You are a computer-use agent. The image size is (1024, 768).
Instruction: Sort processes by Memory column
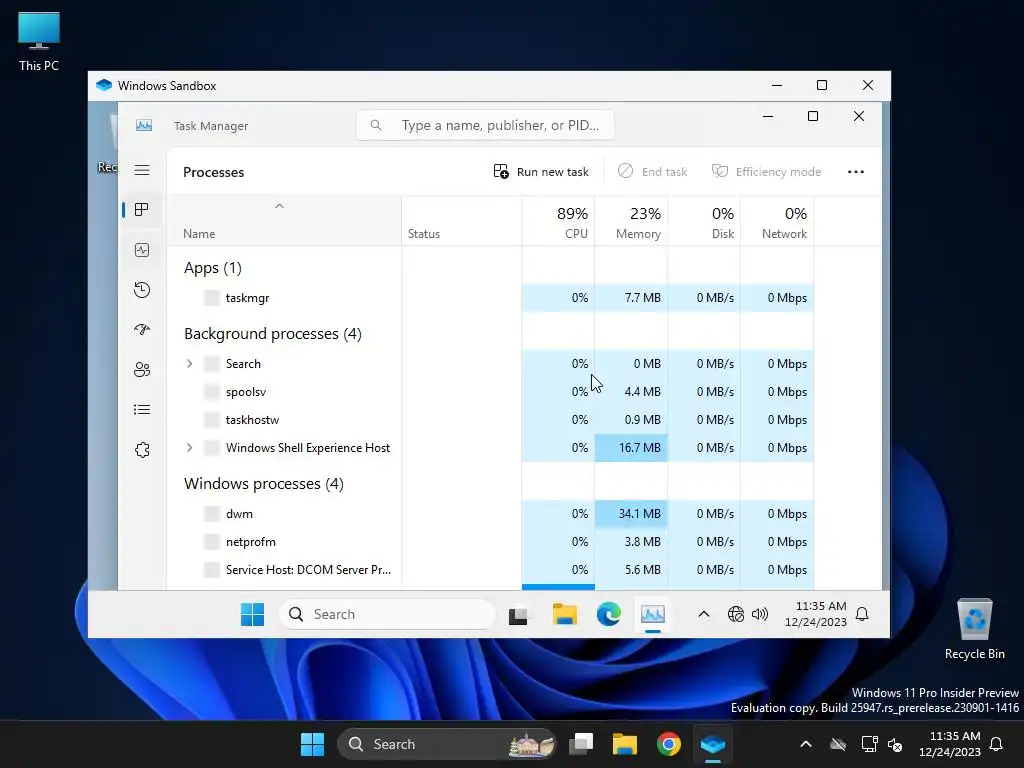(x=632, y=222)
